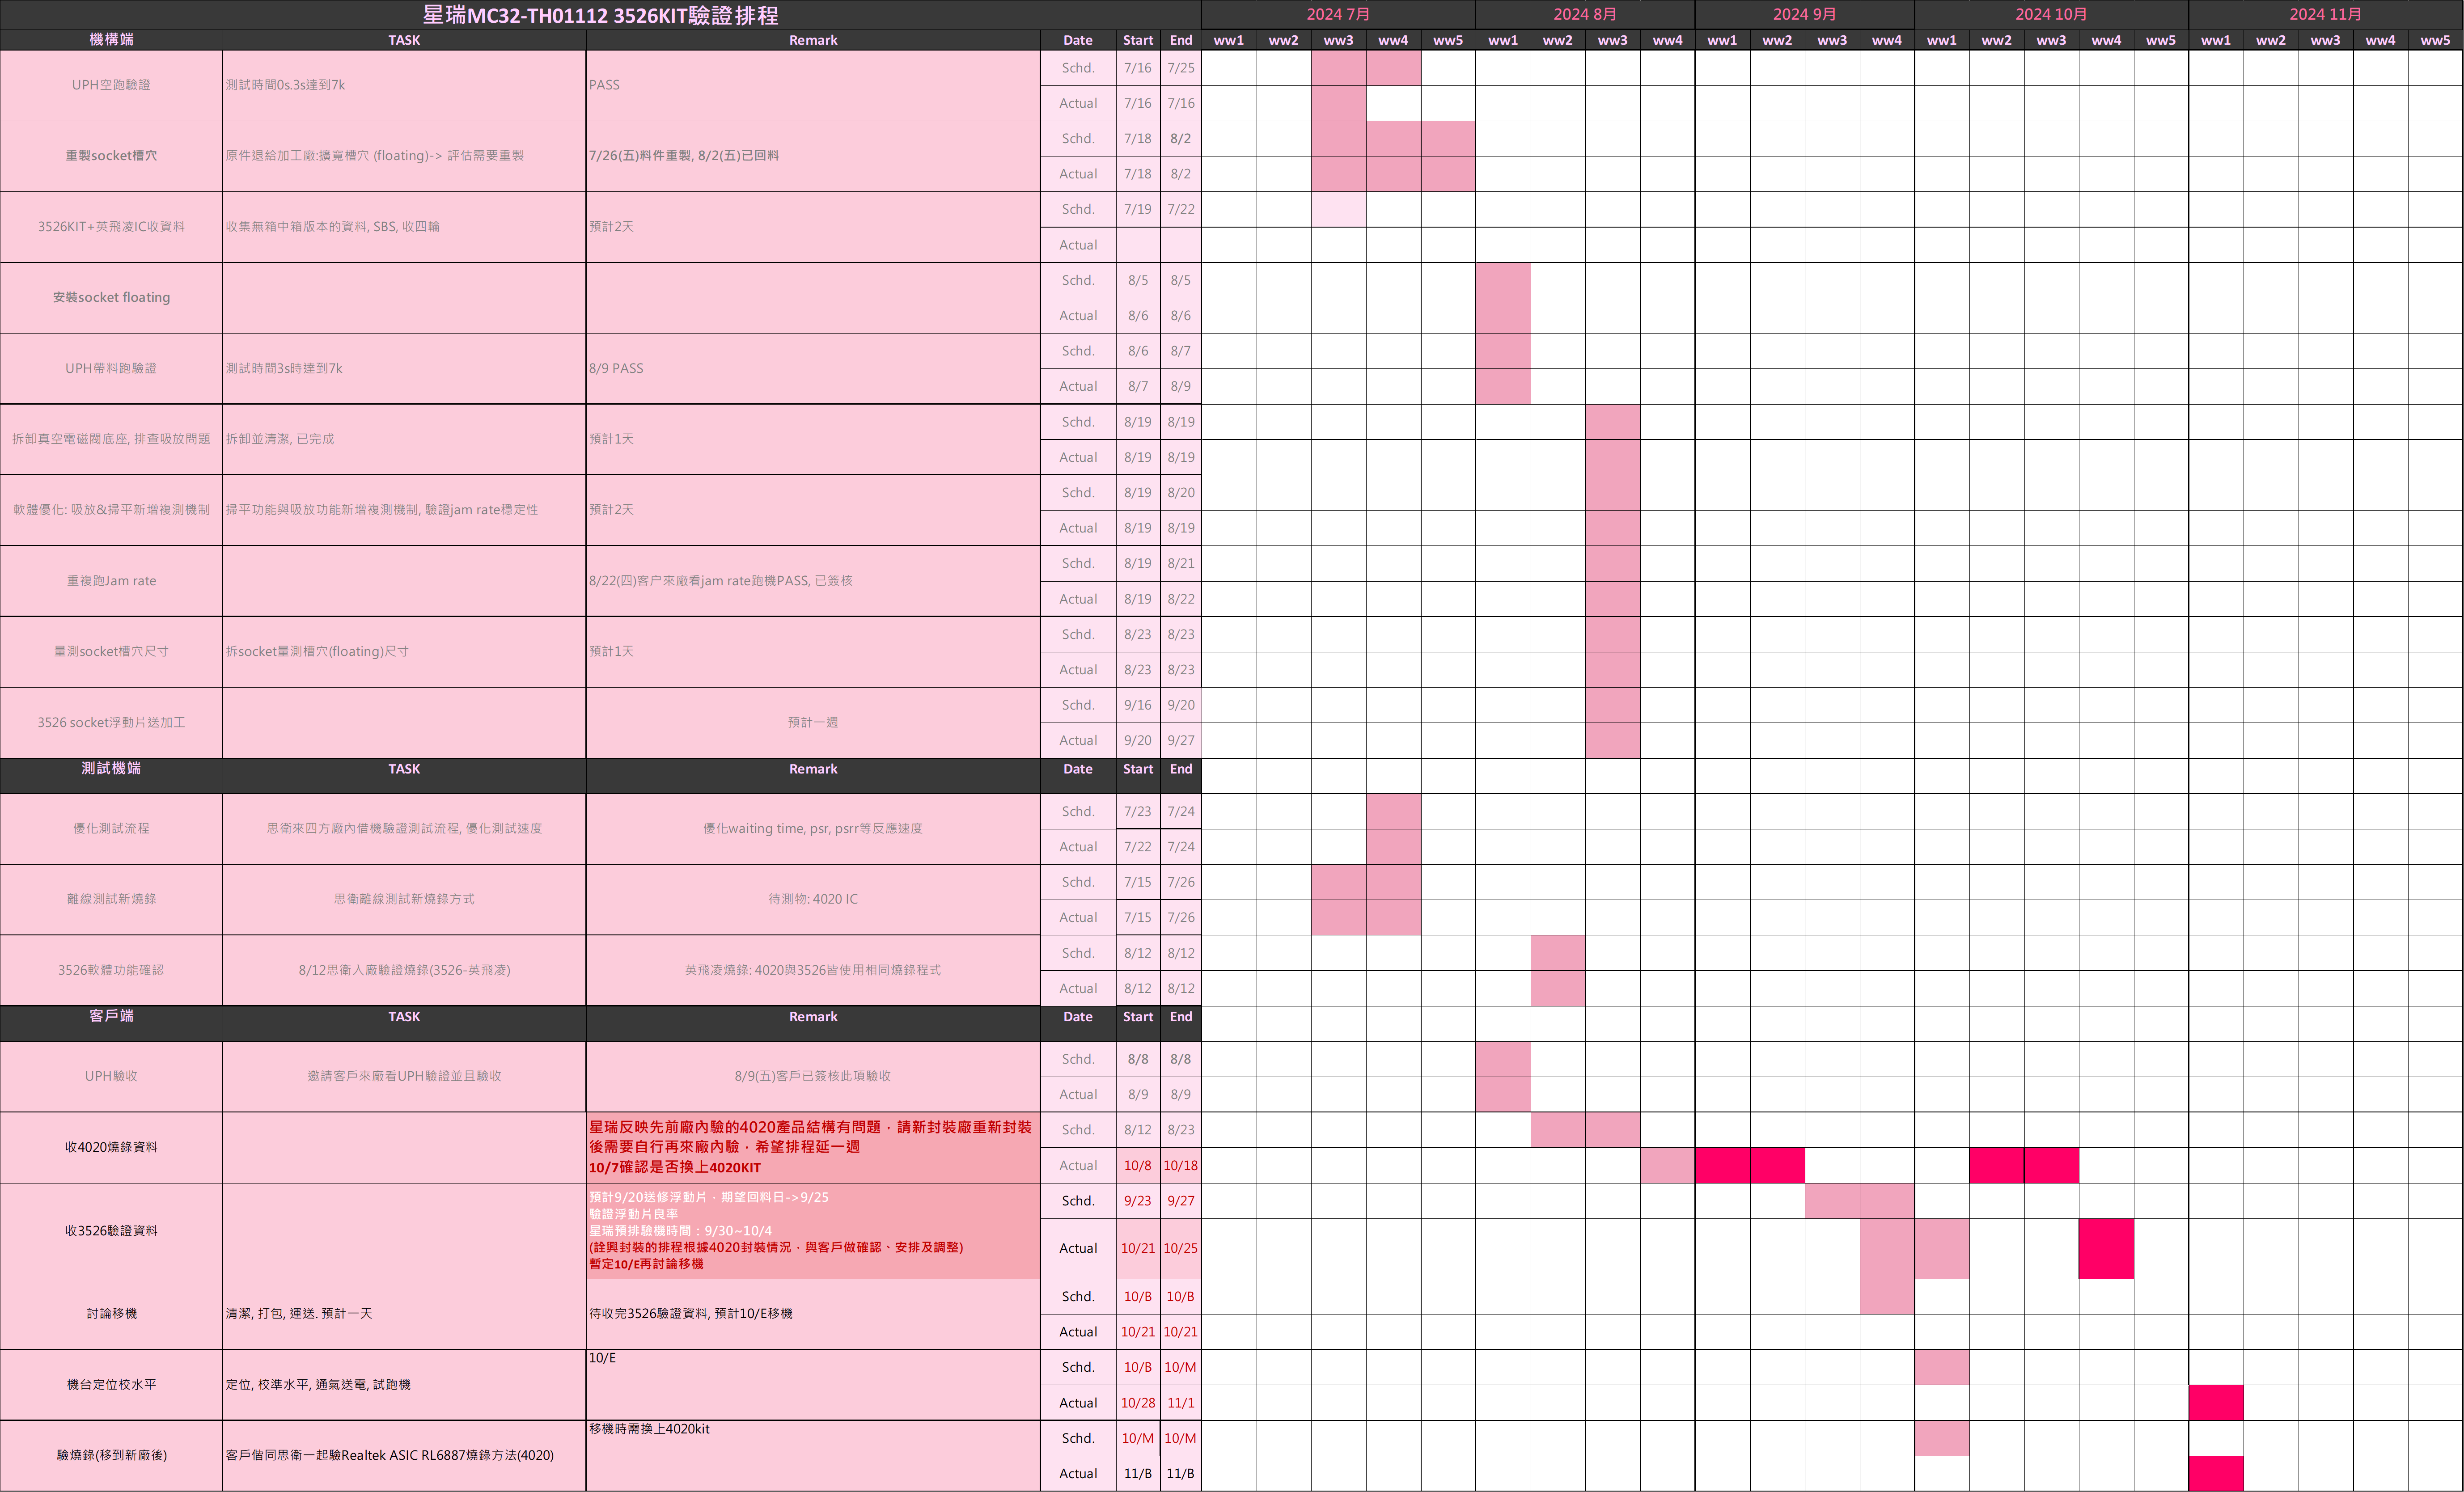Select the 安裝socket floating cell
The width and height of the screenshot is (2464, 1492).
click(111, 298)
